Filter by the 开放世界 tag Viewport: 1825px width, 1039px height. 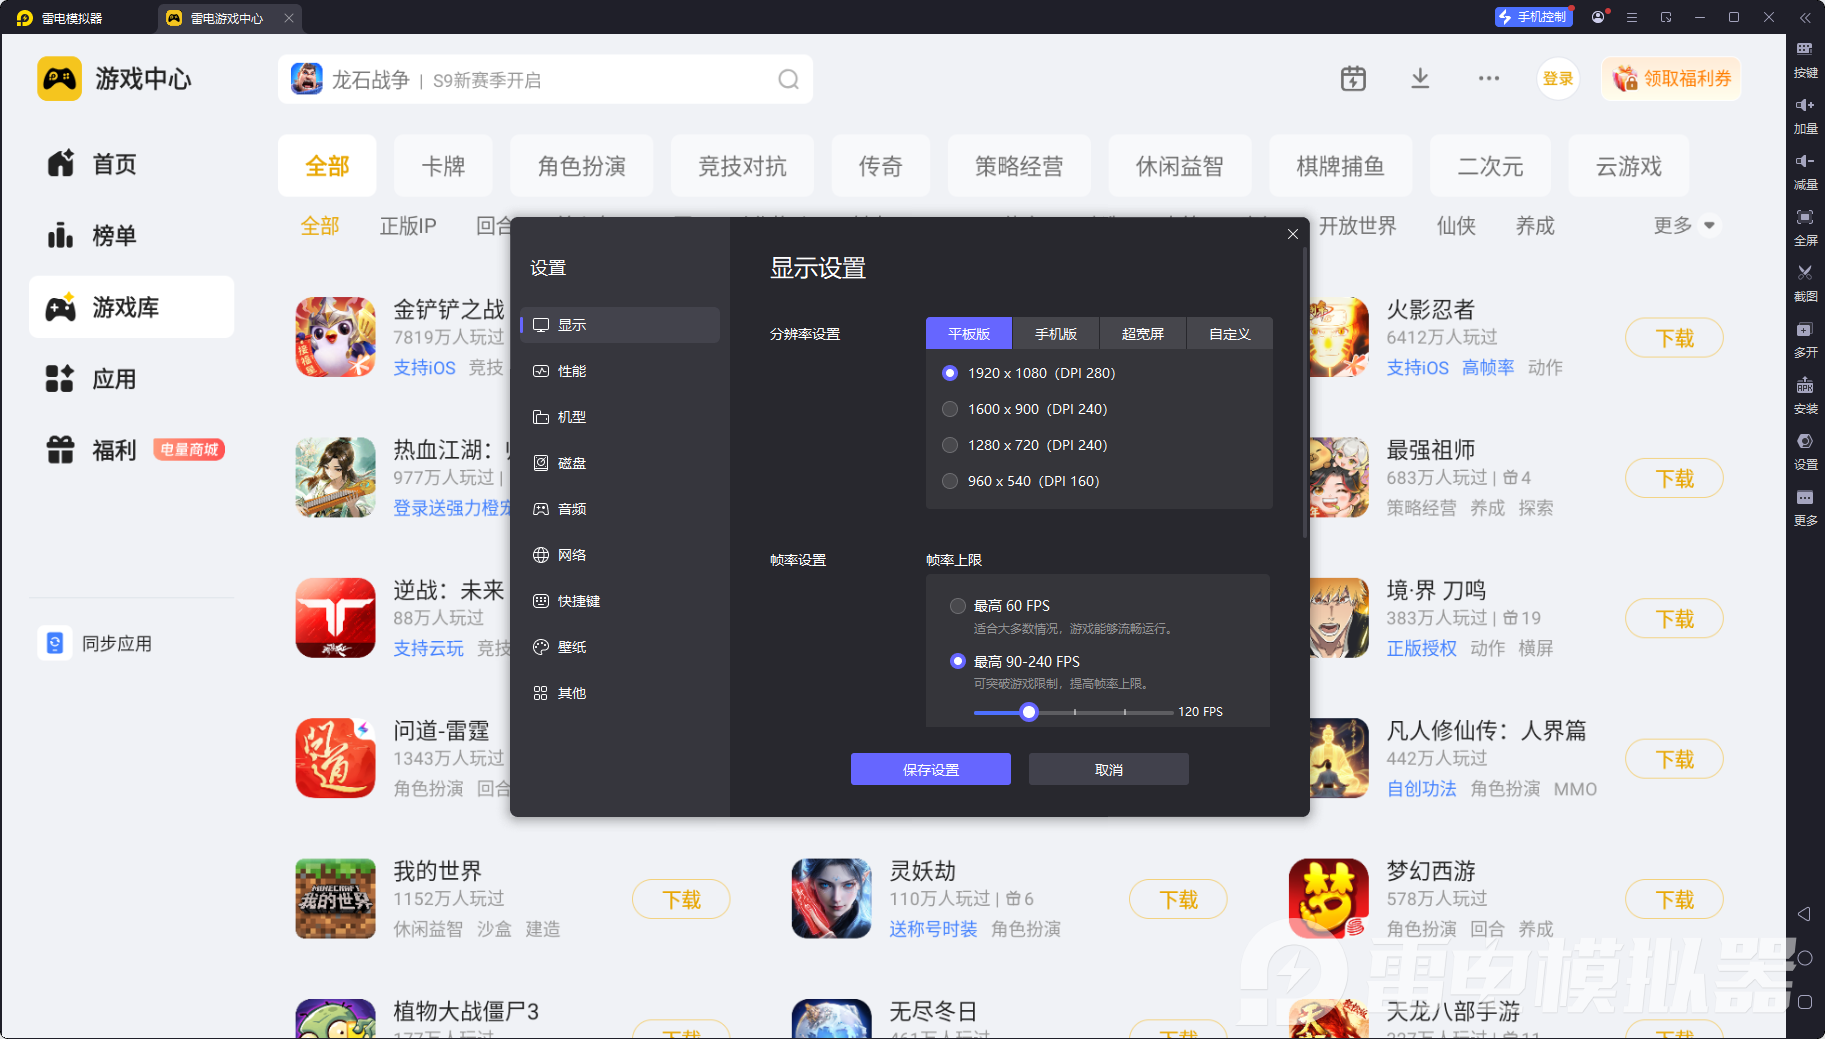tap(1357, 226)
